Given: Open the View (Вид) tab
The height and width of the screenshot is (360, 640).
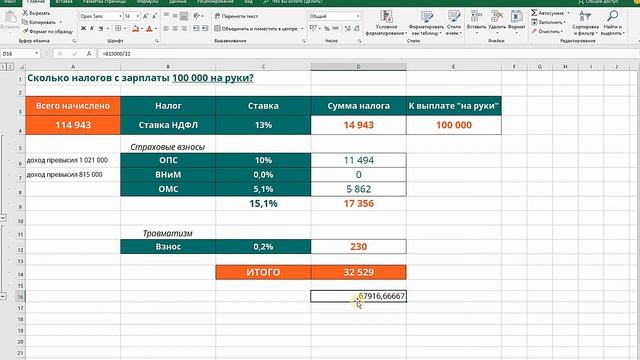Looking at the screenshot, I should coord(248,2).
